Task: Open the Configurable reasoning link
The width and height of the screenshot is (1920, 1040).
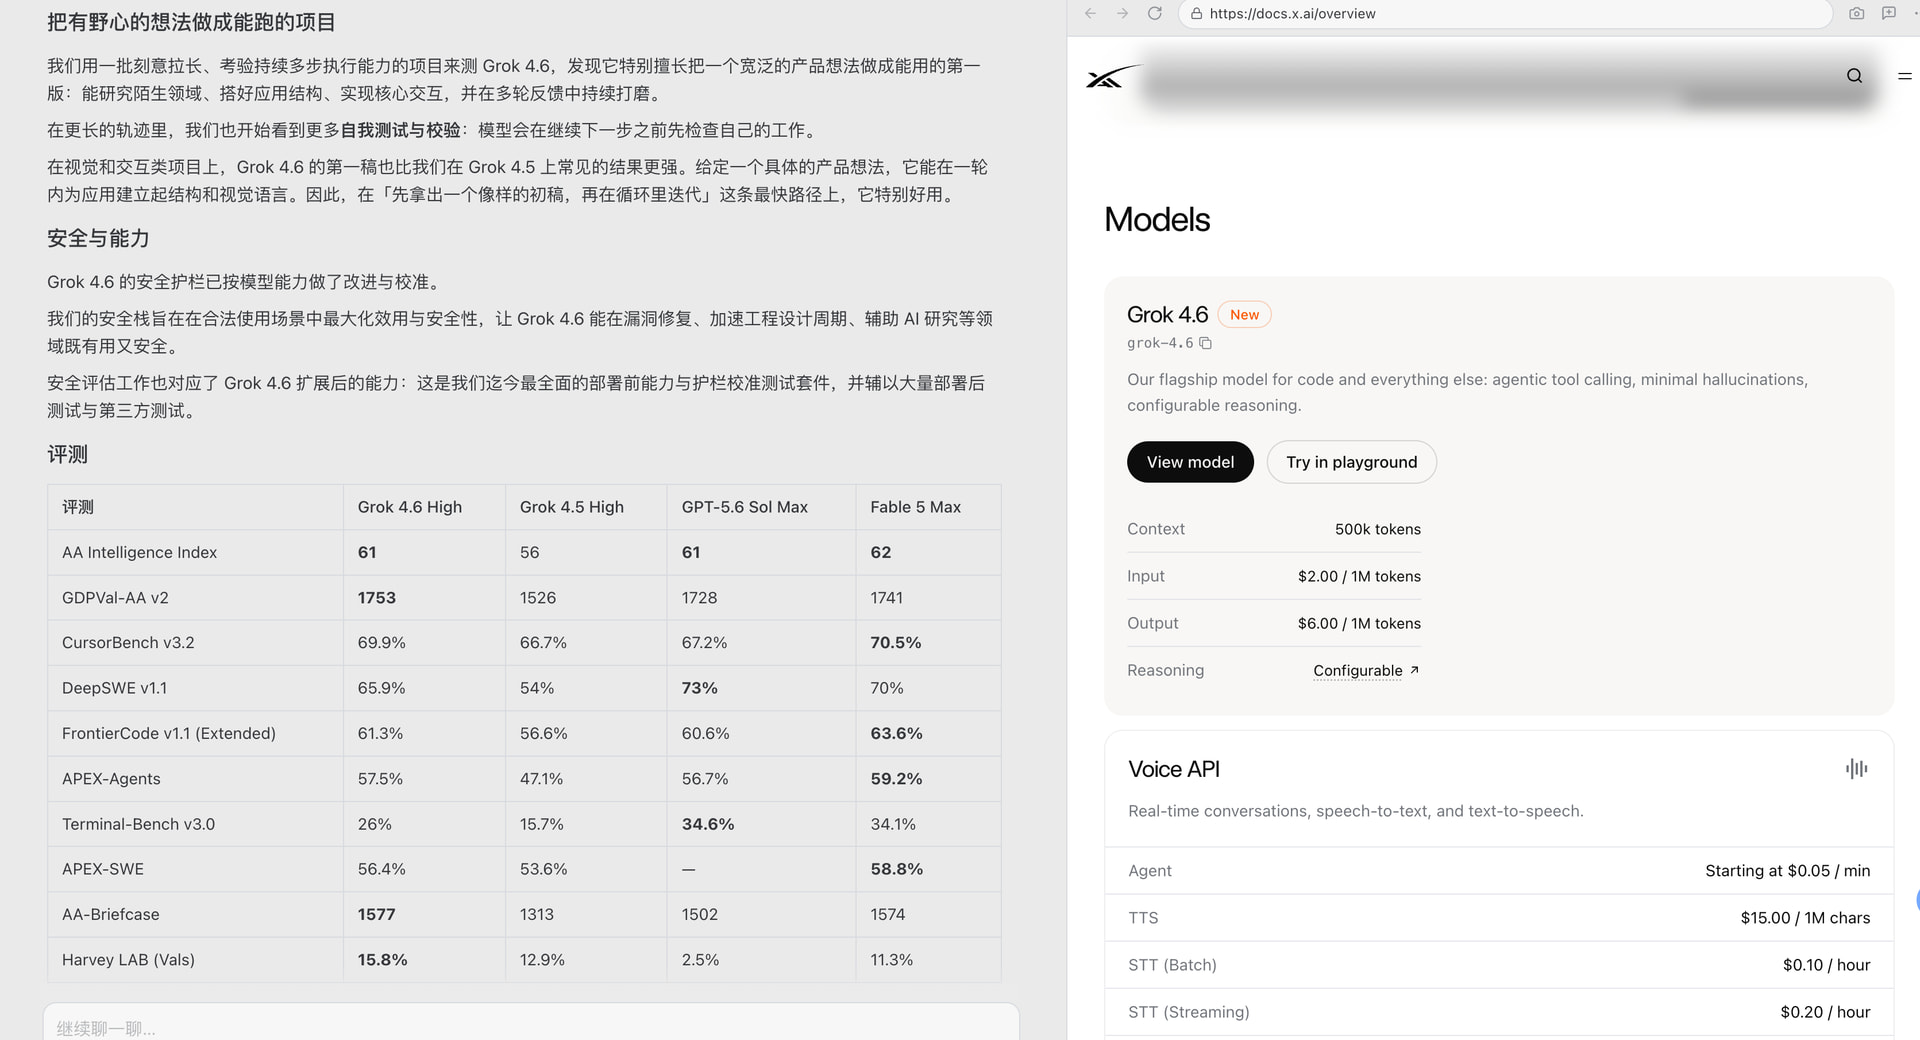Action: coord(1366,670)
